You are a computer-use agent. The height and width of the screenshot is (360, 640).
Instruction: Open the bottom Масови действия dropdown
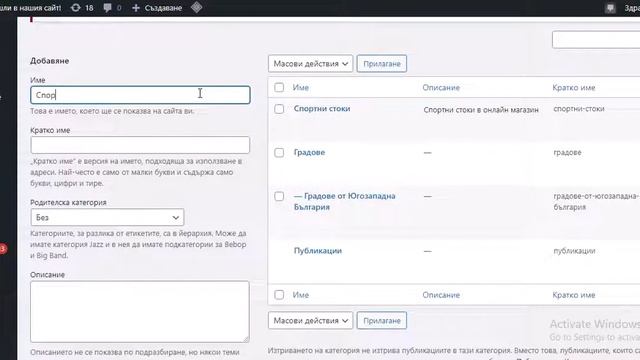(x=310, y=320)
